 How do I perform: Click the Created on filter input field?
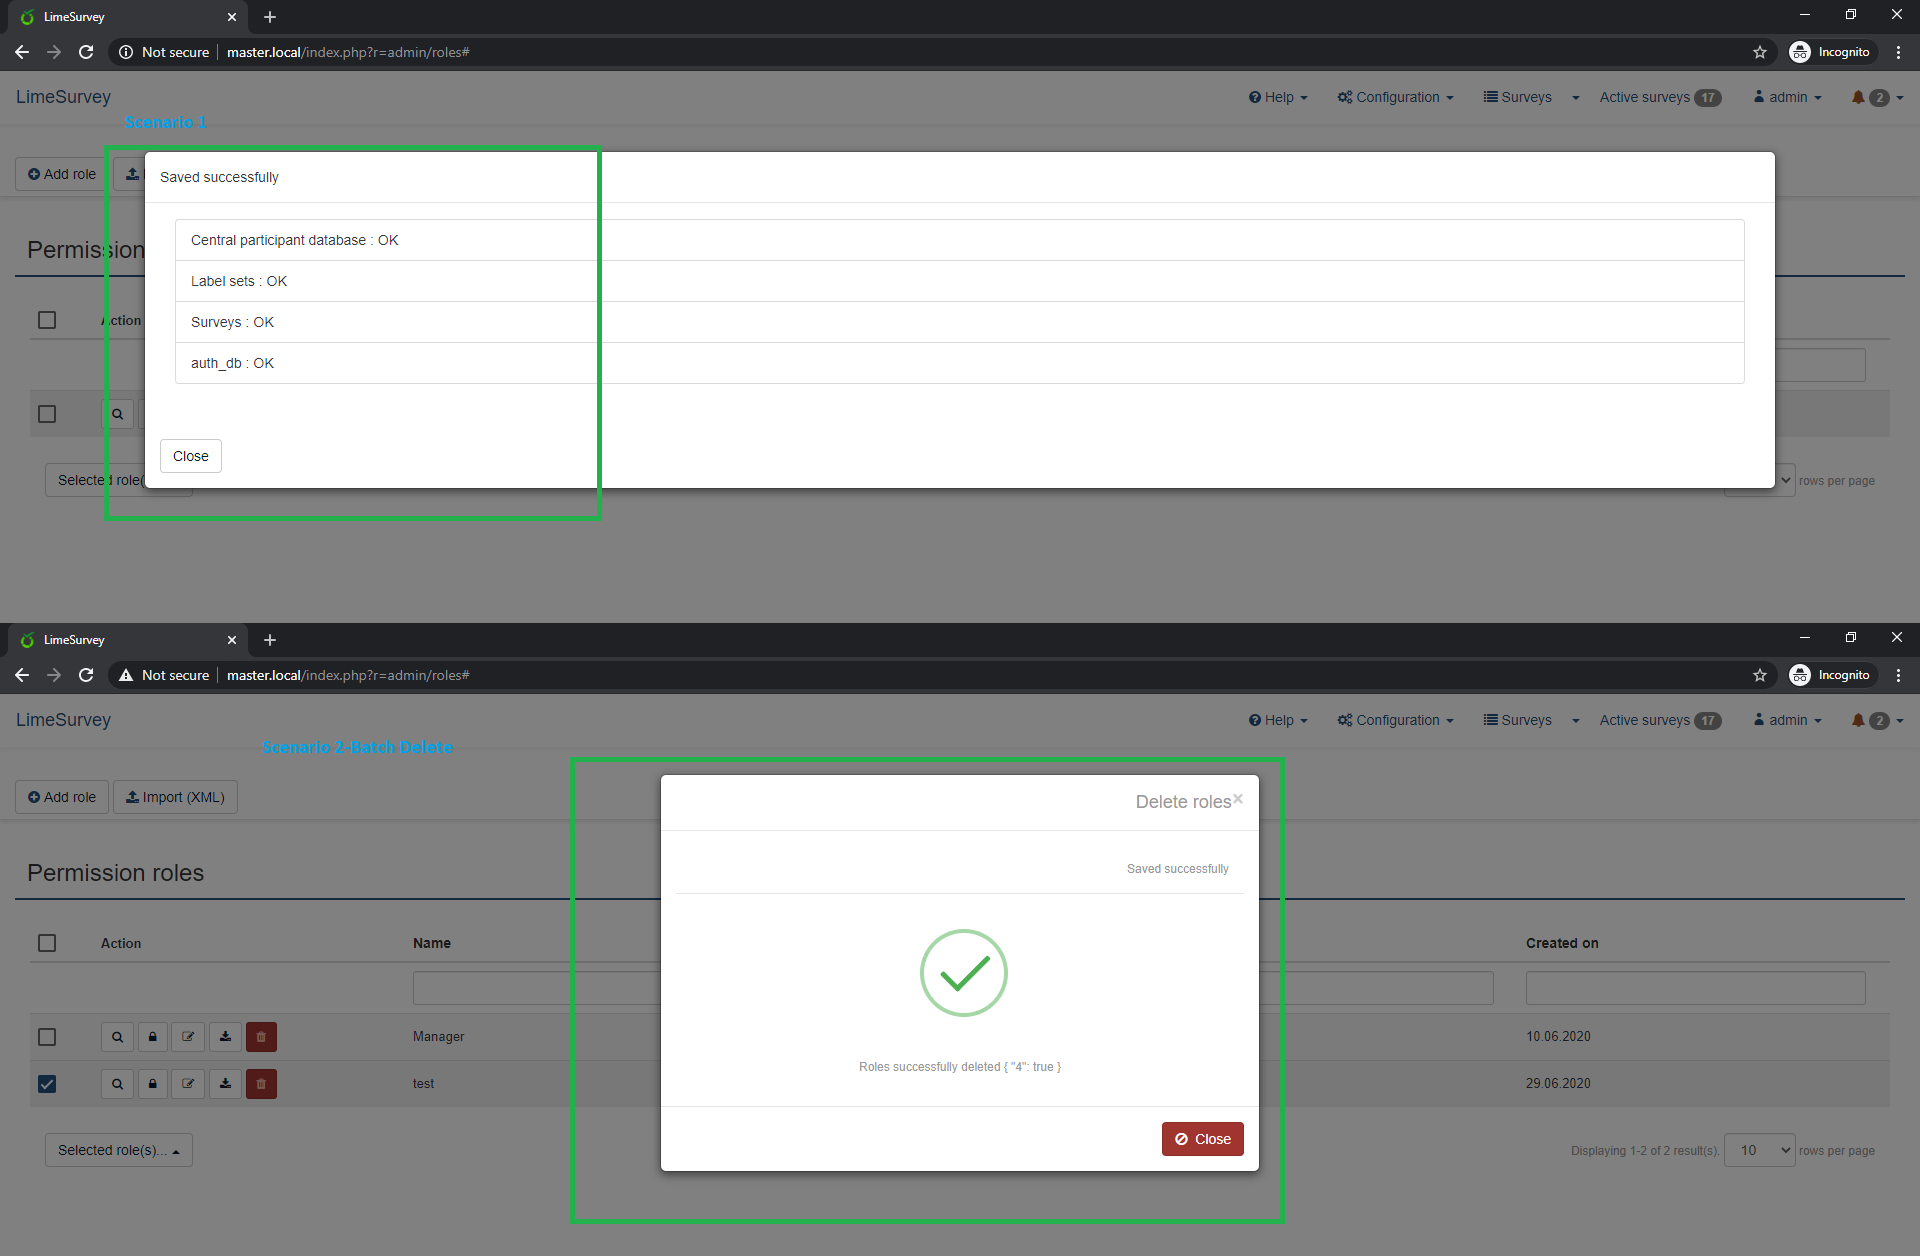coord(1695,988)
